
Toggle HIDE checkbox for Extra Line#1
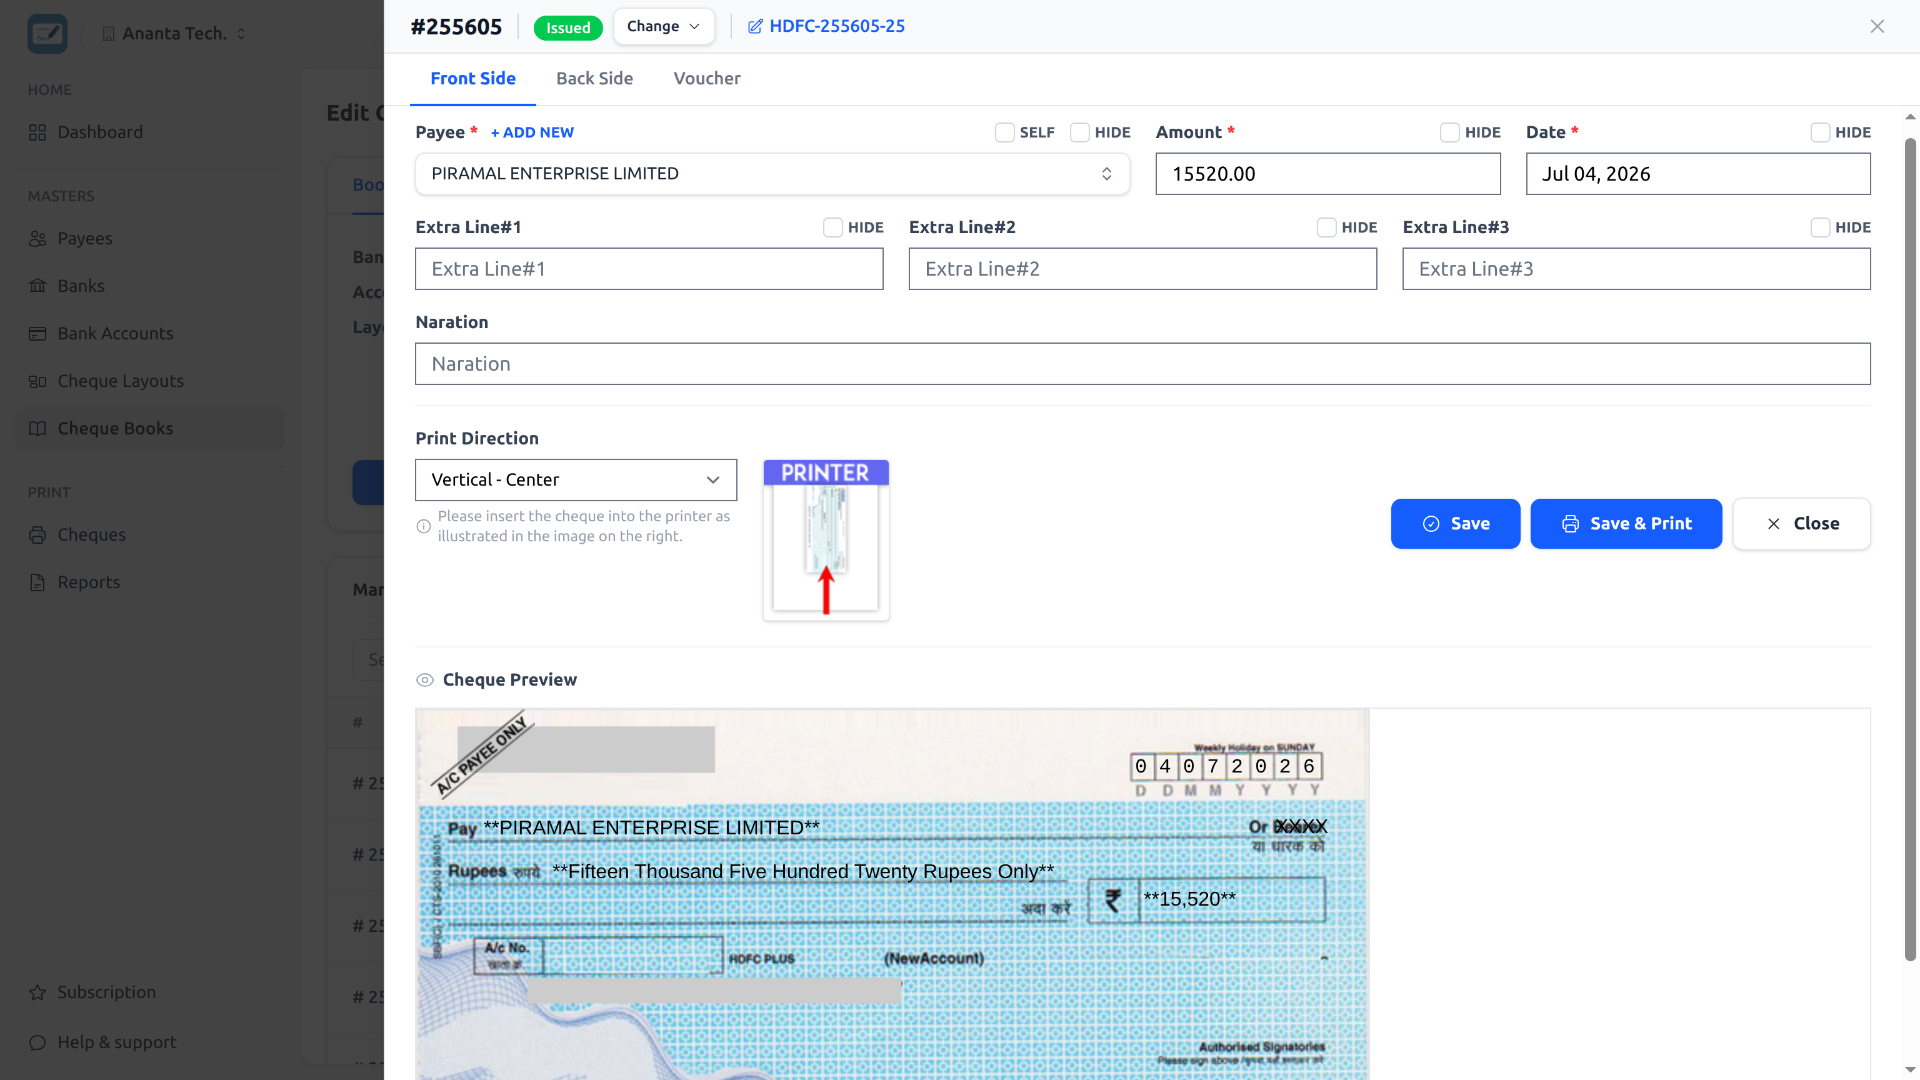point(833,228)
